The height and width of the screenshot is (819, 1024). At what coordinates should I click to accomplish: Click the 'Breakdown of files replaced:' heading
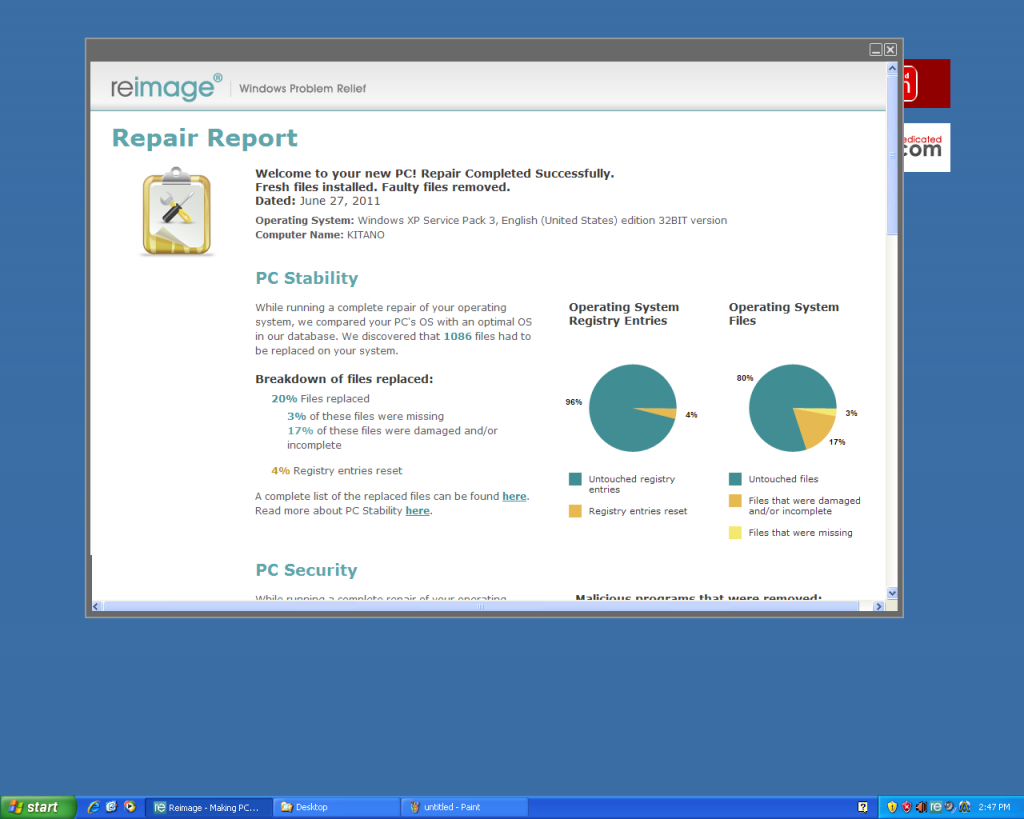point(344,379)
